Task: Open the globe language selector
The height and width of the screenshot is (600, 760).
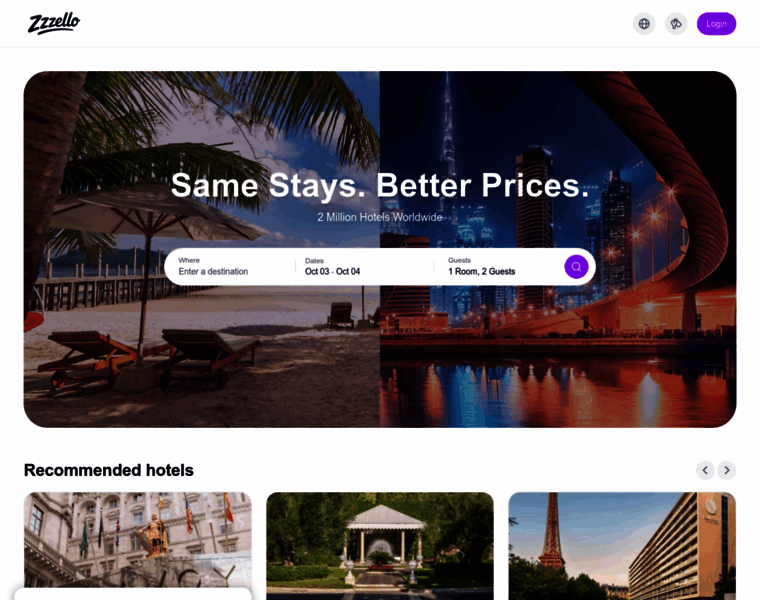Action: (x=644, y=24)
